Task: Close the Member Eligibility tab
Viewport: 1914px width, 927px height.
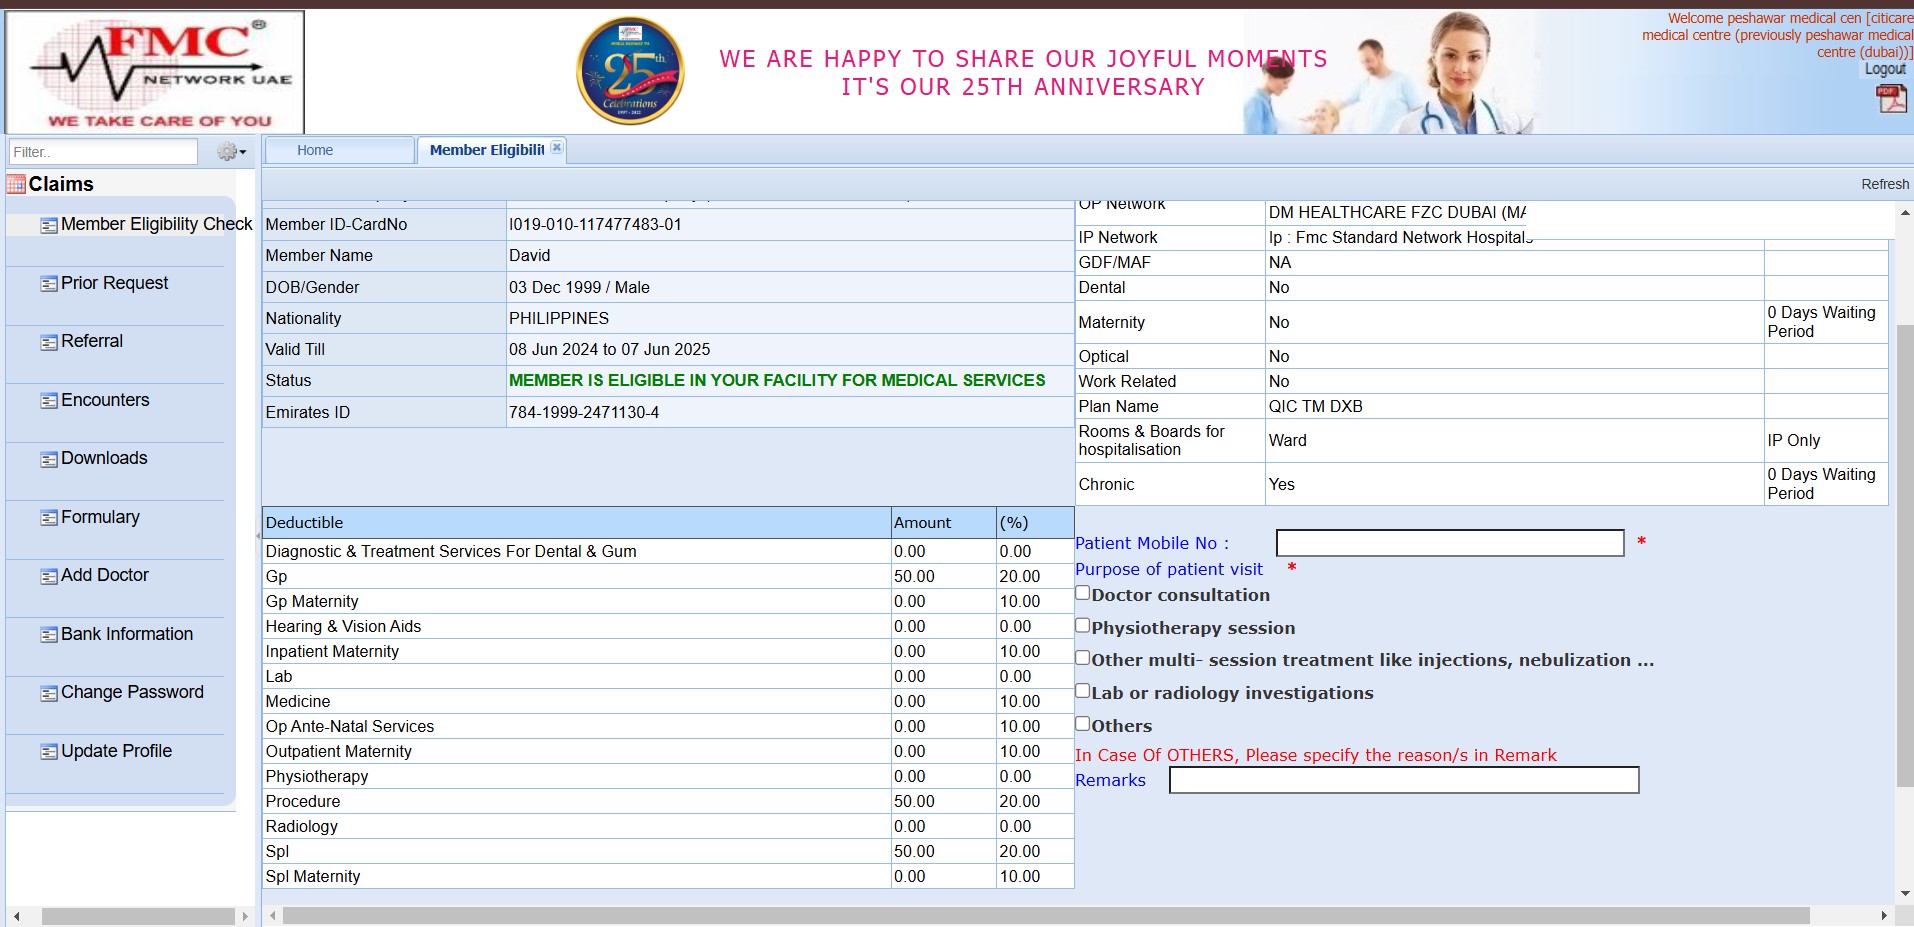Action: [x=557, y=148]
